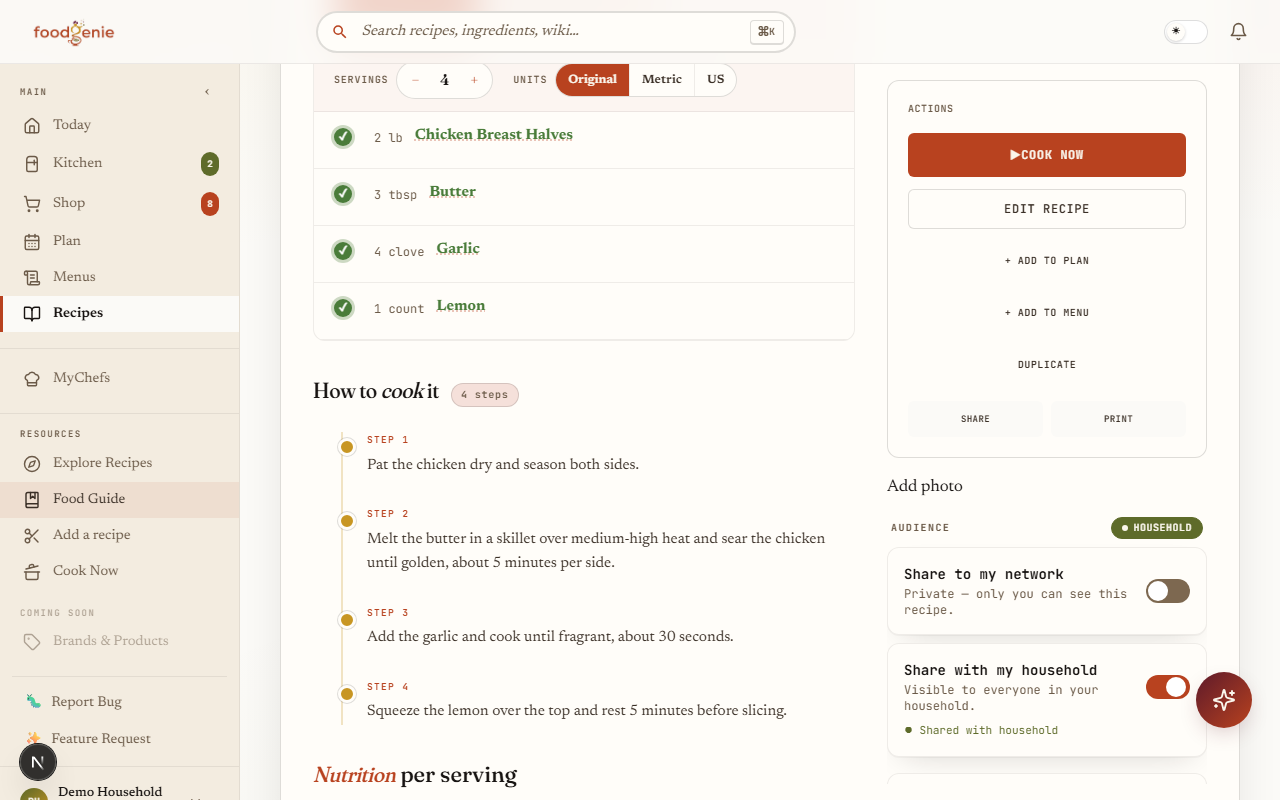1280x800 pixels.
Task: Click the Food Guide book icon
Action: point(32,499)
